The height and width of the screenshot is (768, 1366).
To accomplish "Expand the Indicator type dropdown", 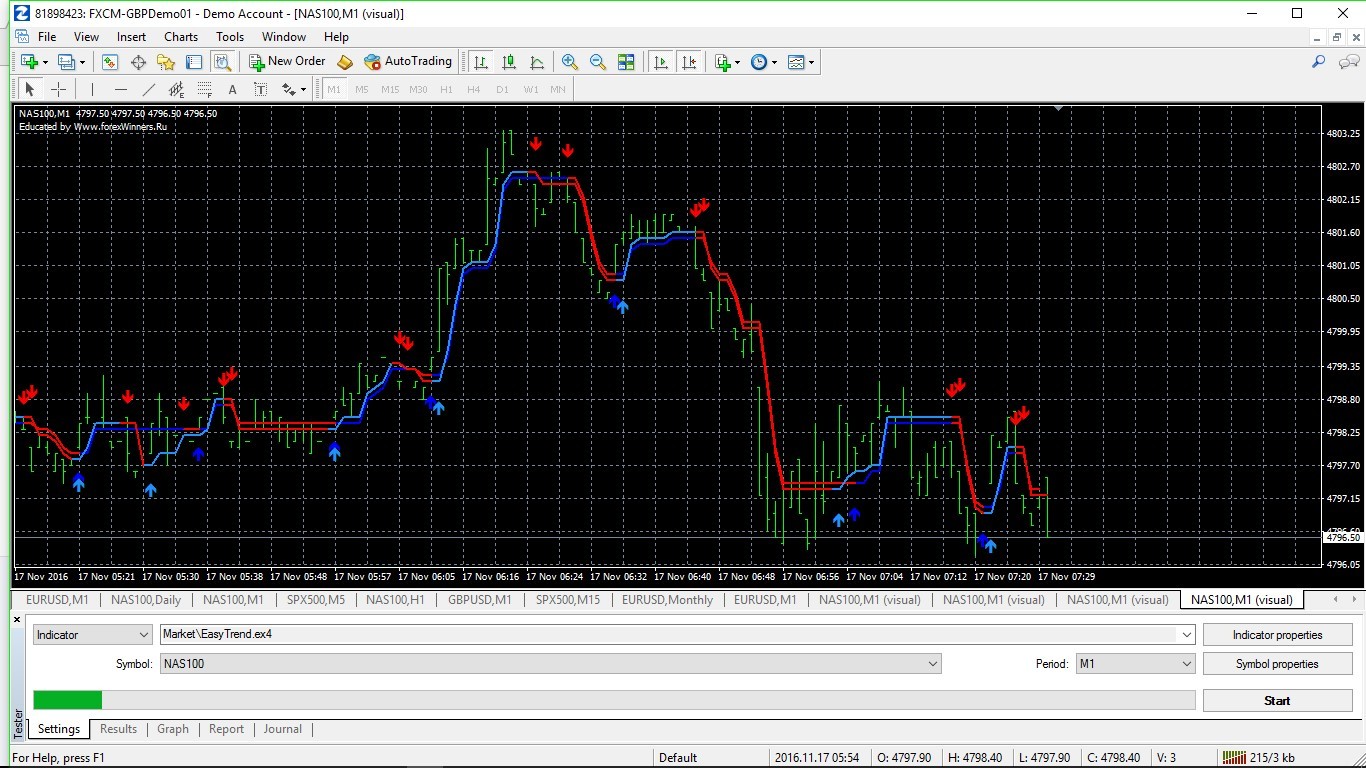I will pos(92,635).
